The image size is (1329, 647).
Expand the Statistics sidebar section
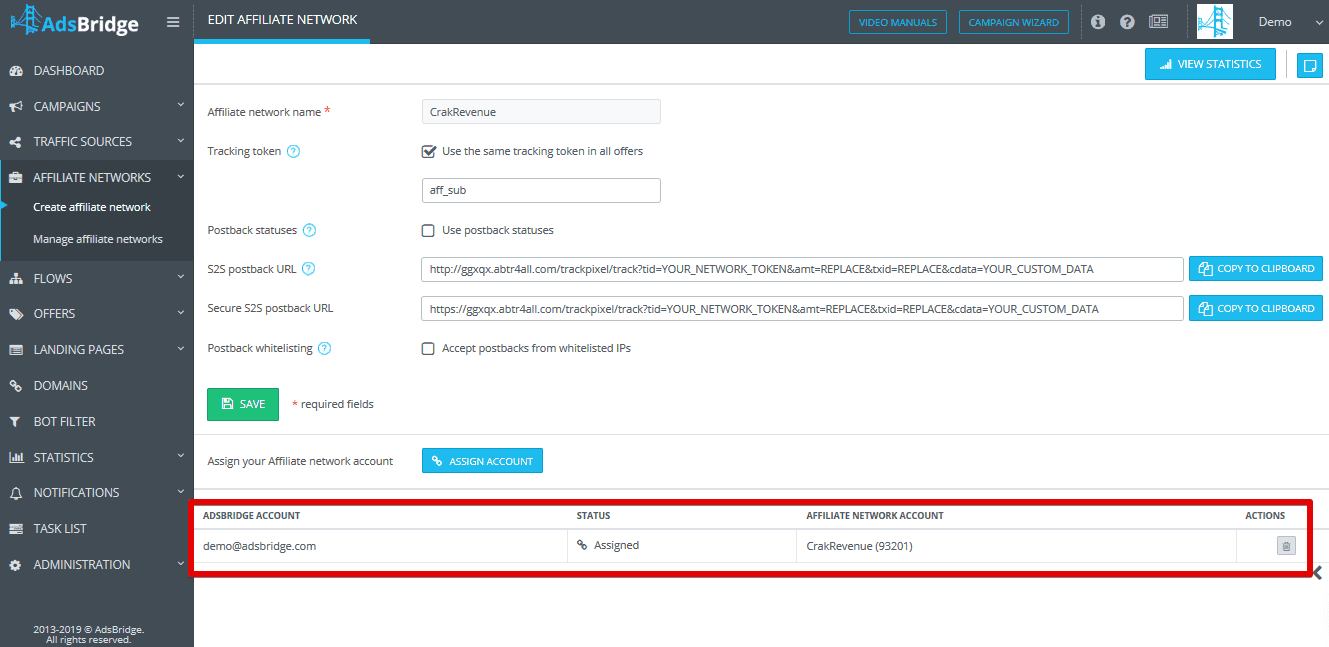click(x=96, y=457)
